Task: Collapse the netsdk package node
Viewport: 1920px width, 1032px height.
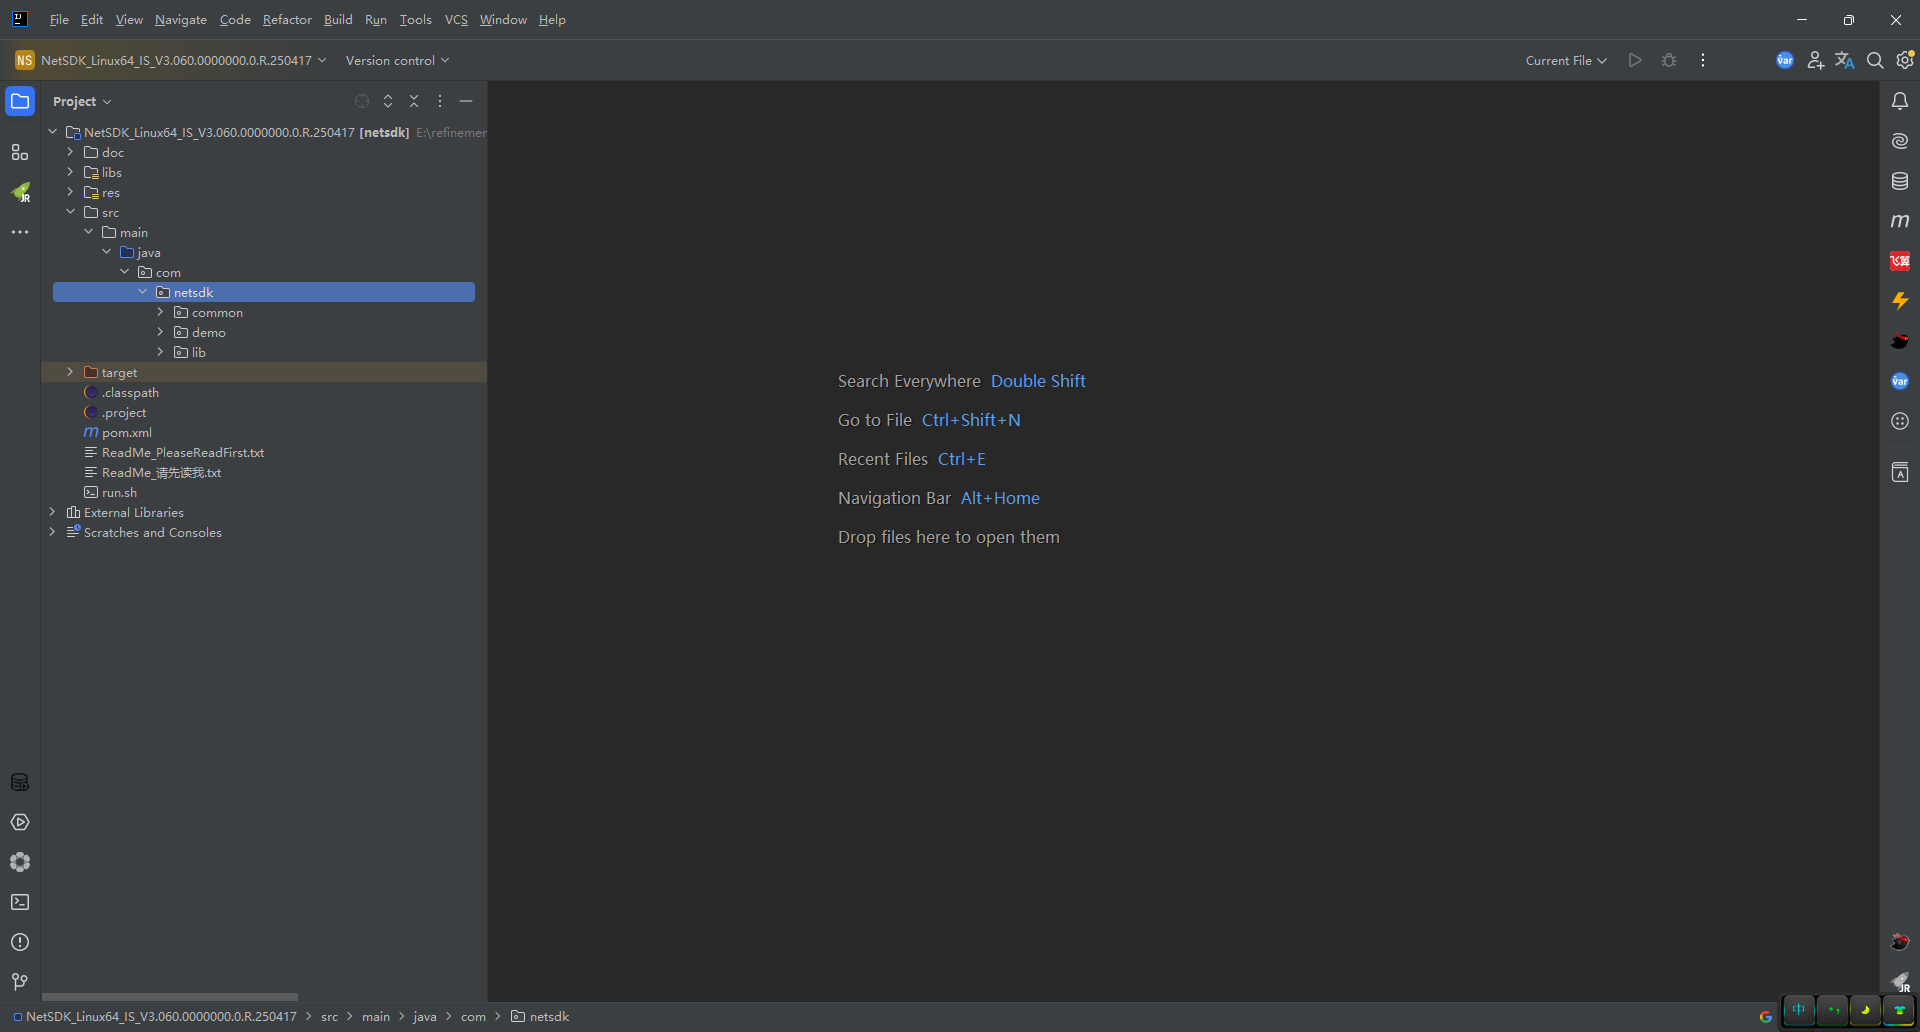Action: pos(142,291)
